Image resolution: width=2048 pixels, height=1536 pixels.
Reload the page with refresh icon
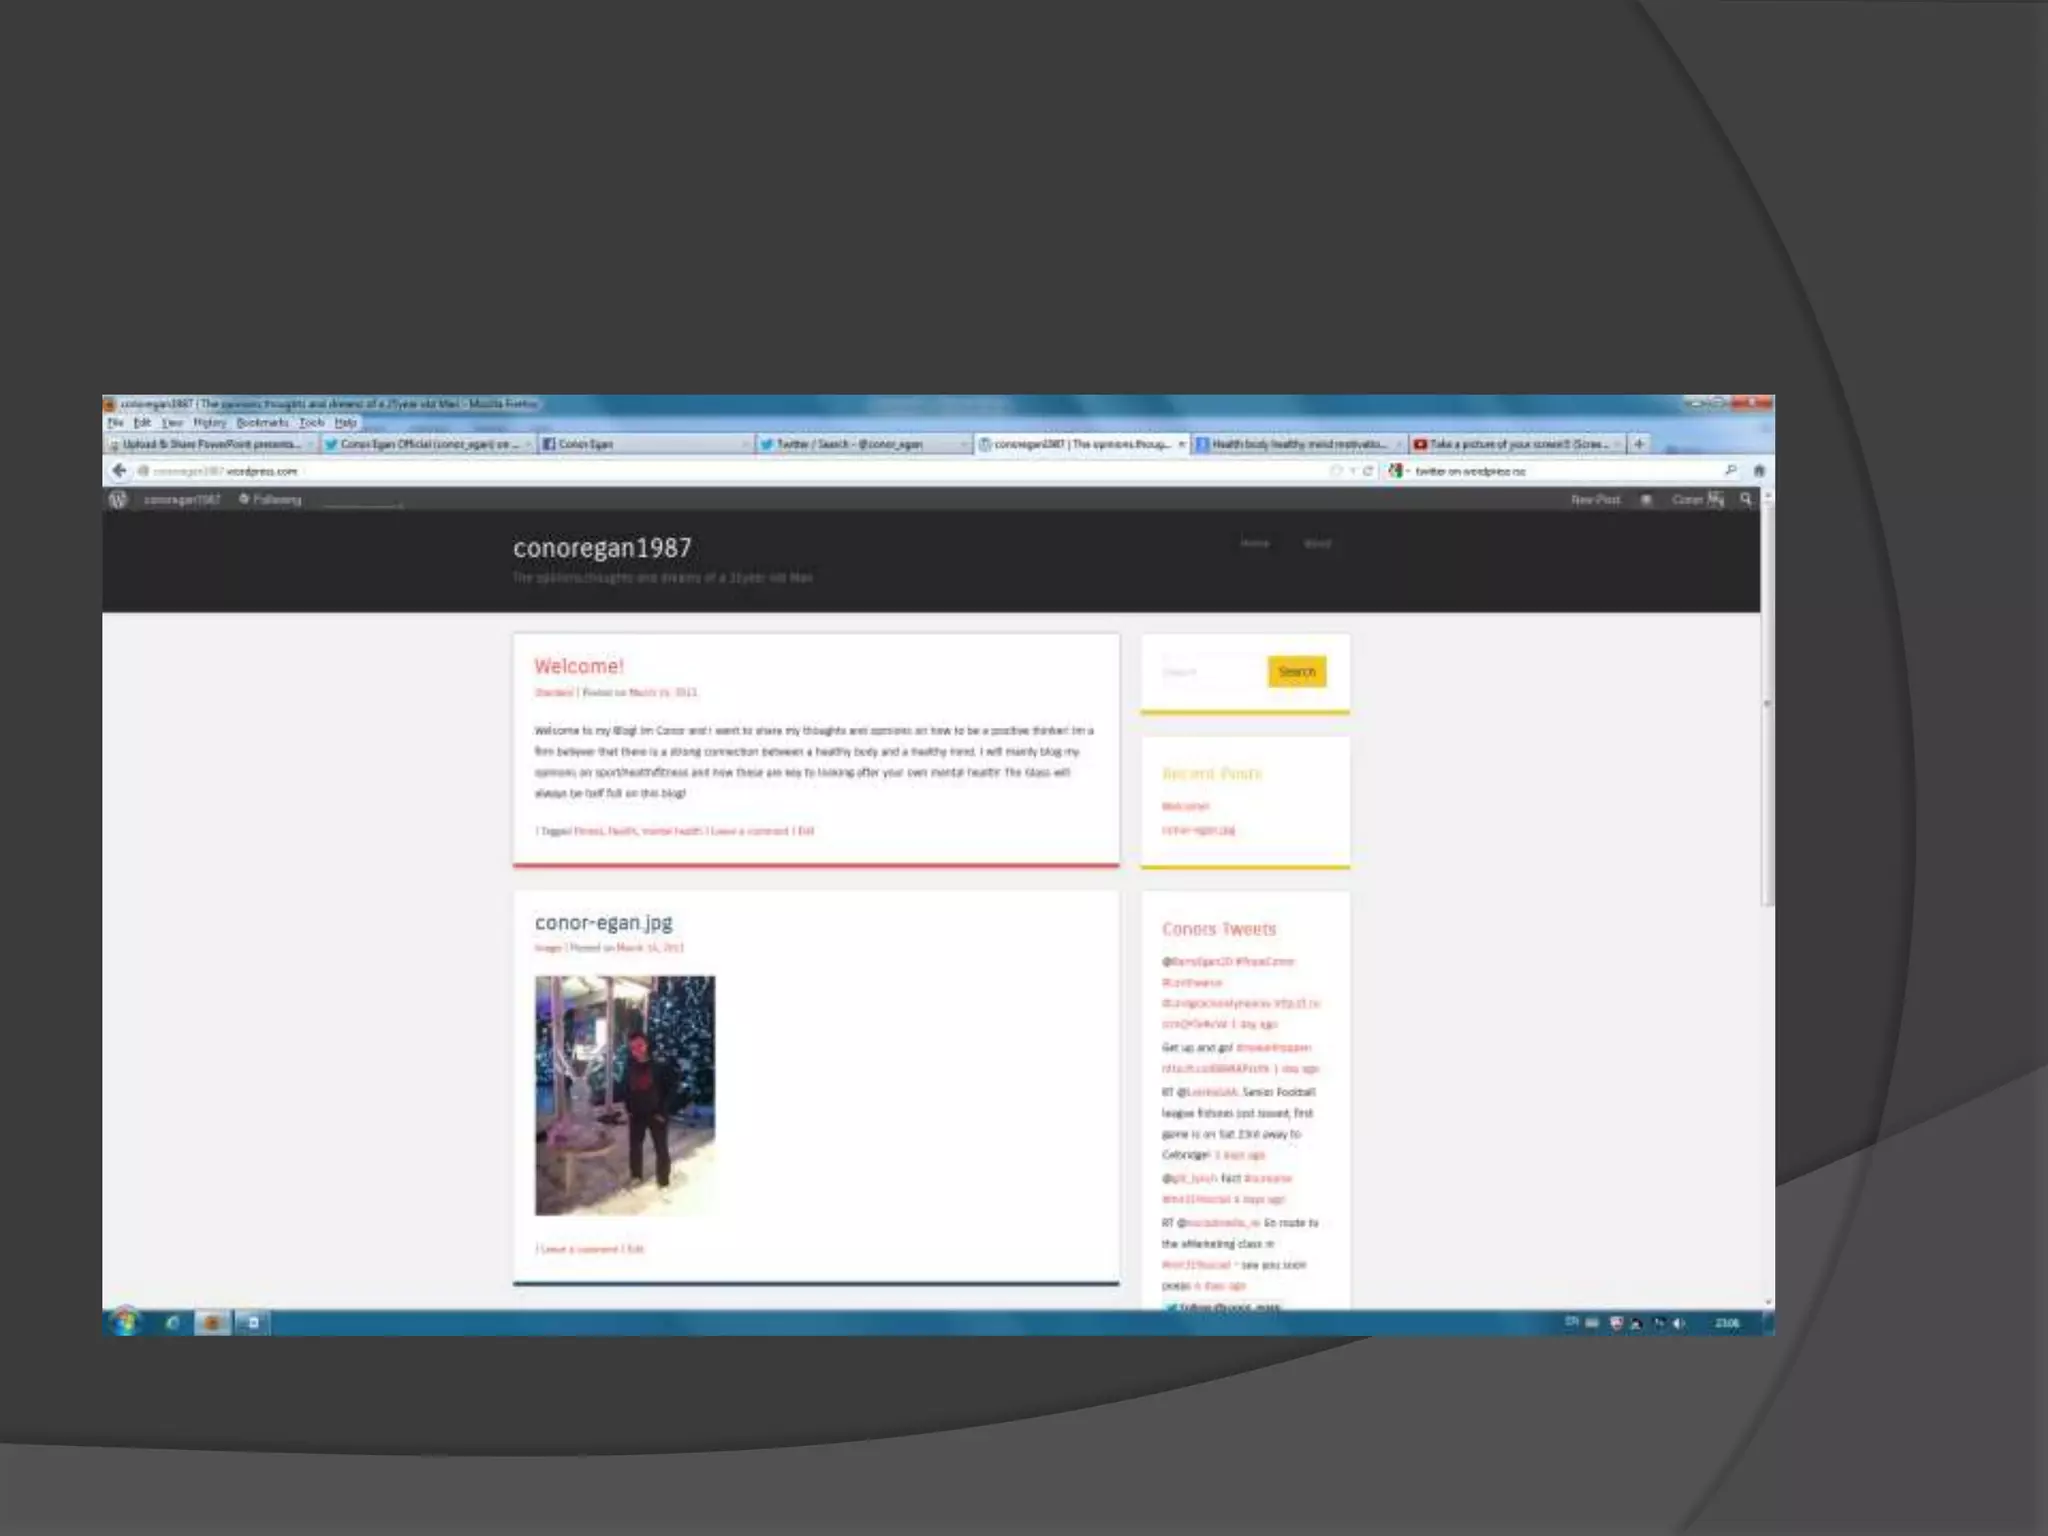[x=1368, y=470]
